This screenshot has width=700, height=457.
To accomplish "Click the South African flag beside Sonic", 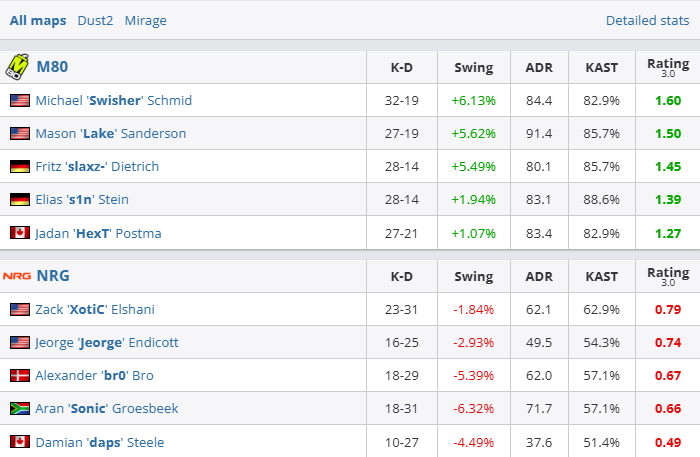I will click(20, 408).
